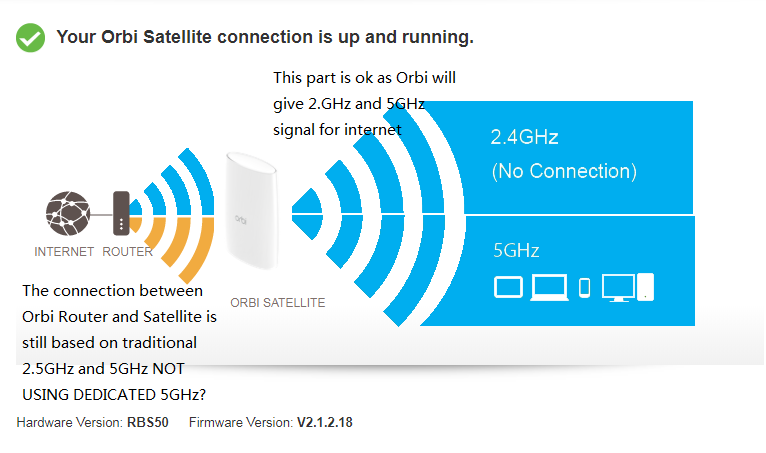This screenshot has width=766, height=453.
Task: Click the desktop monitor icon under 5GHz
Action: pos(617,288)
